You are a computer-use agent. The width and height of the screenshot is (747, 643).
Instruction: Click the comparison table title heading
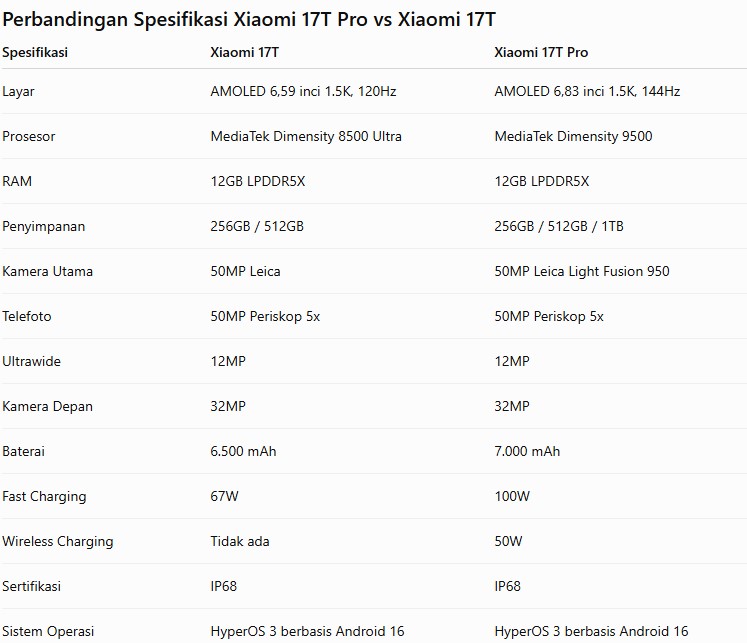coord(249,20)
